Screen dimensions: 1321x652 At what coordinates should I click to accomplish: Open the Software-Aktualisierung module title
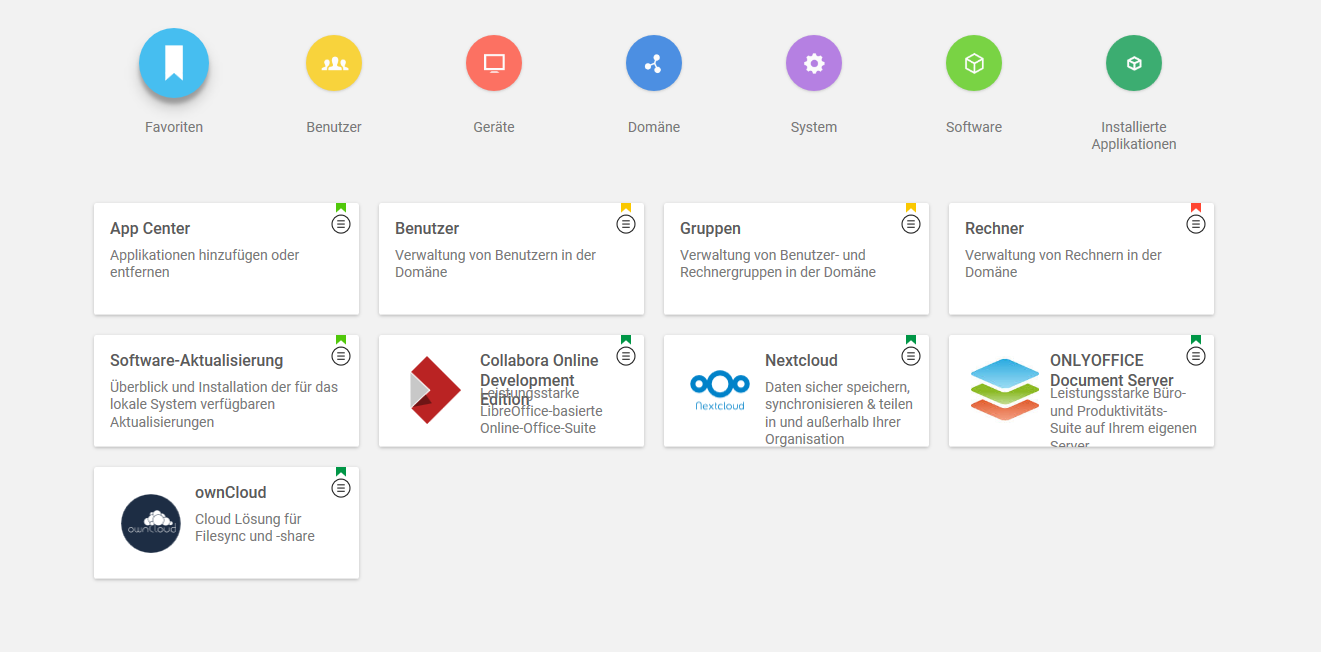point(196,361)
